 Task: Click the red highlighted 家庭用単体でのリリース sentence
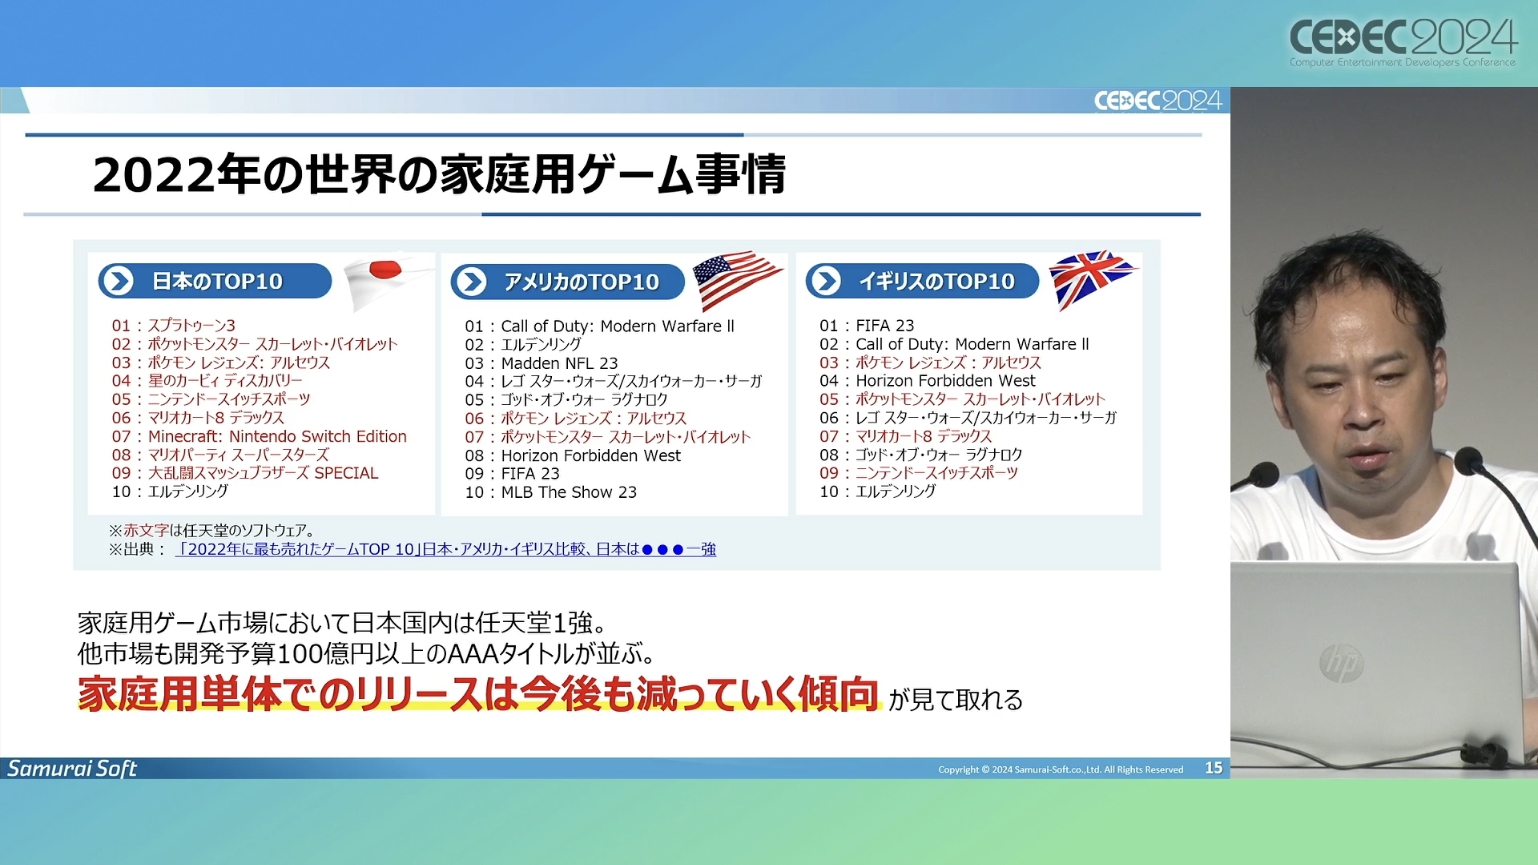coord(478,694)
